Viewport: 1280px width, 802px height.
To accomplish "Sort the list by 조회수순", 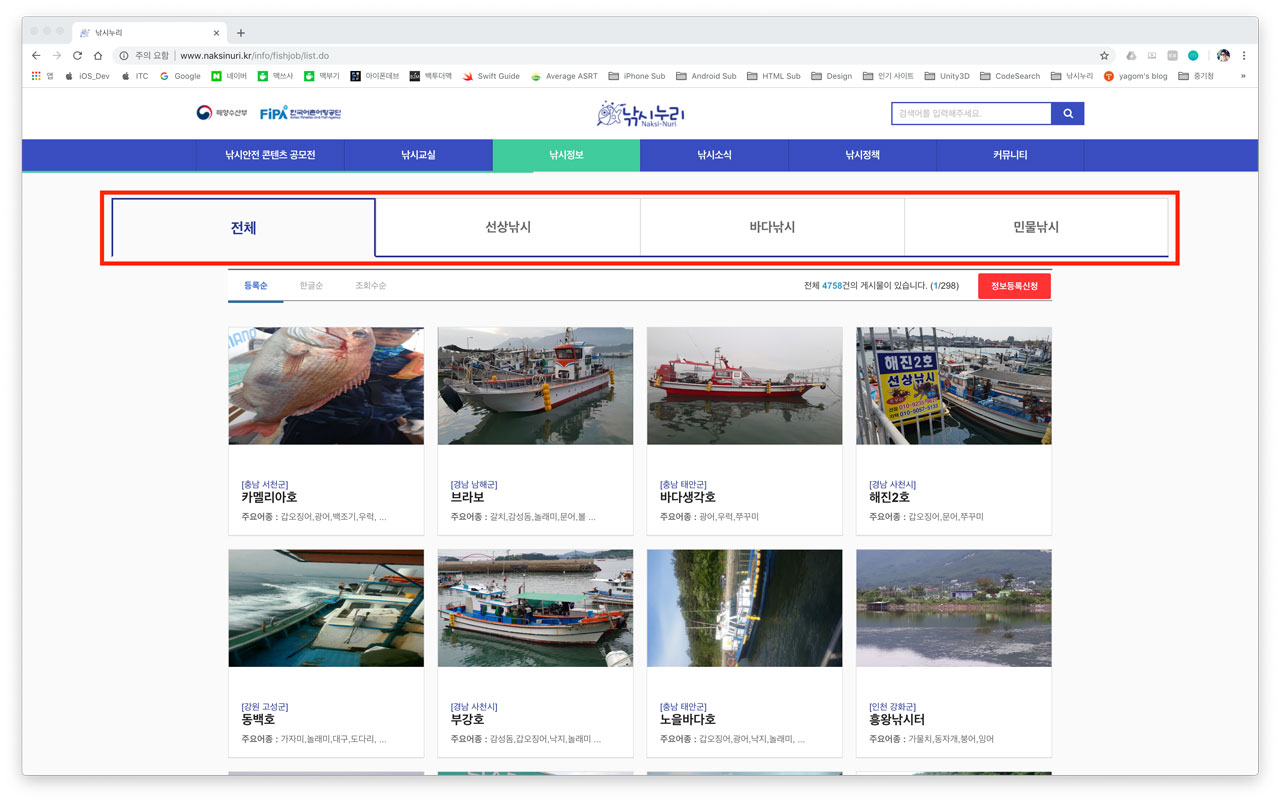I will [370, 286].
